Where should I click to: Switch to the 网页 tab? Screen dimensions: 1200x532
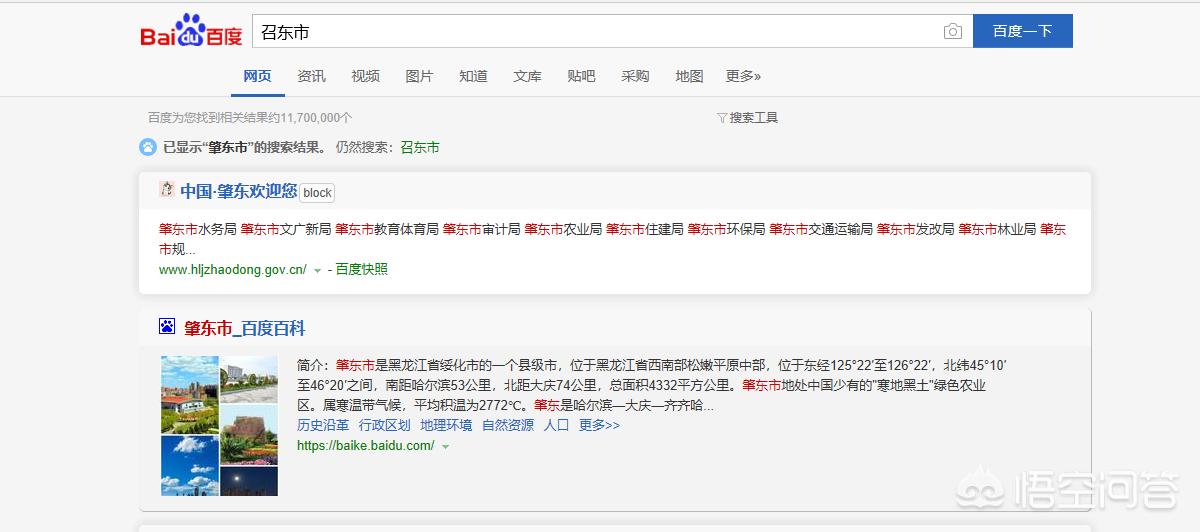click(257, 76)
